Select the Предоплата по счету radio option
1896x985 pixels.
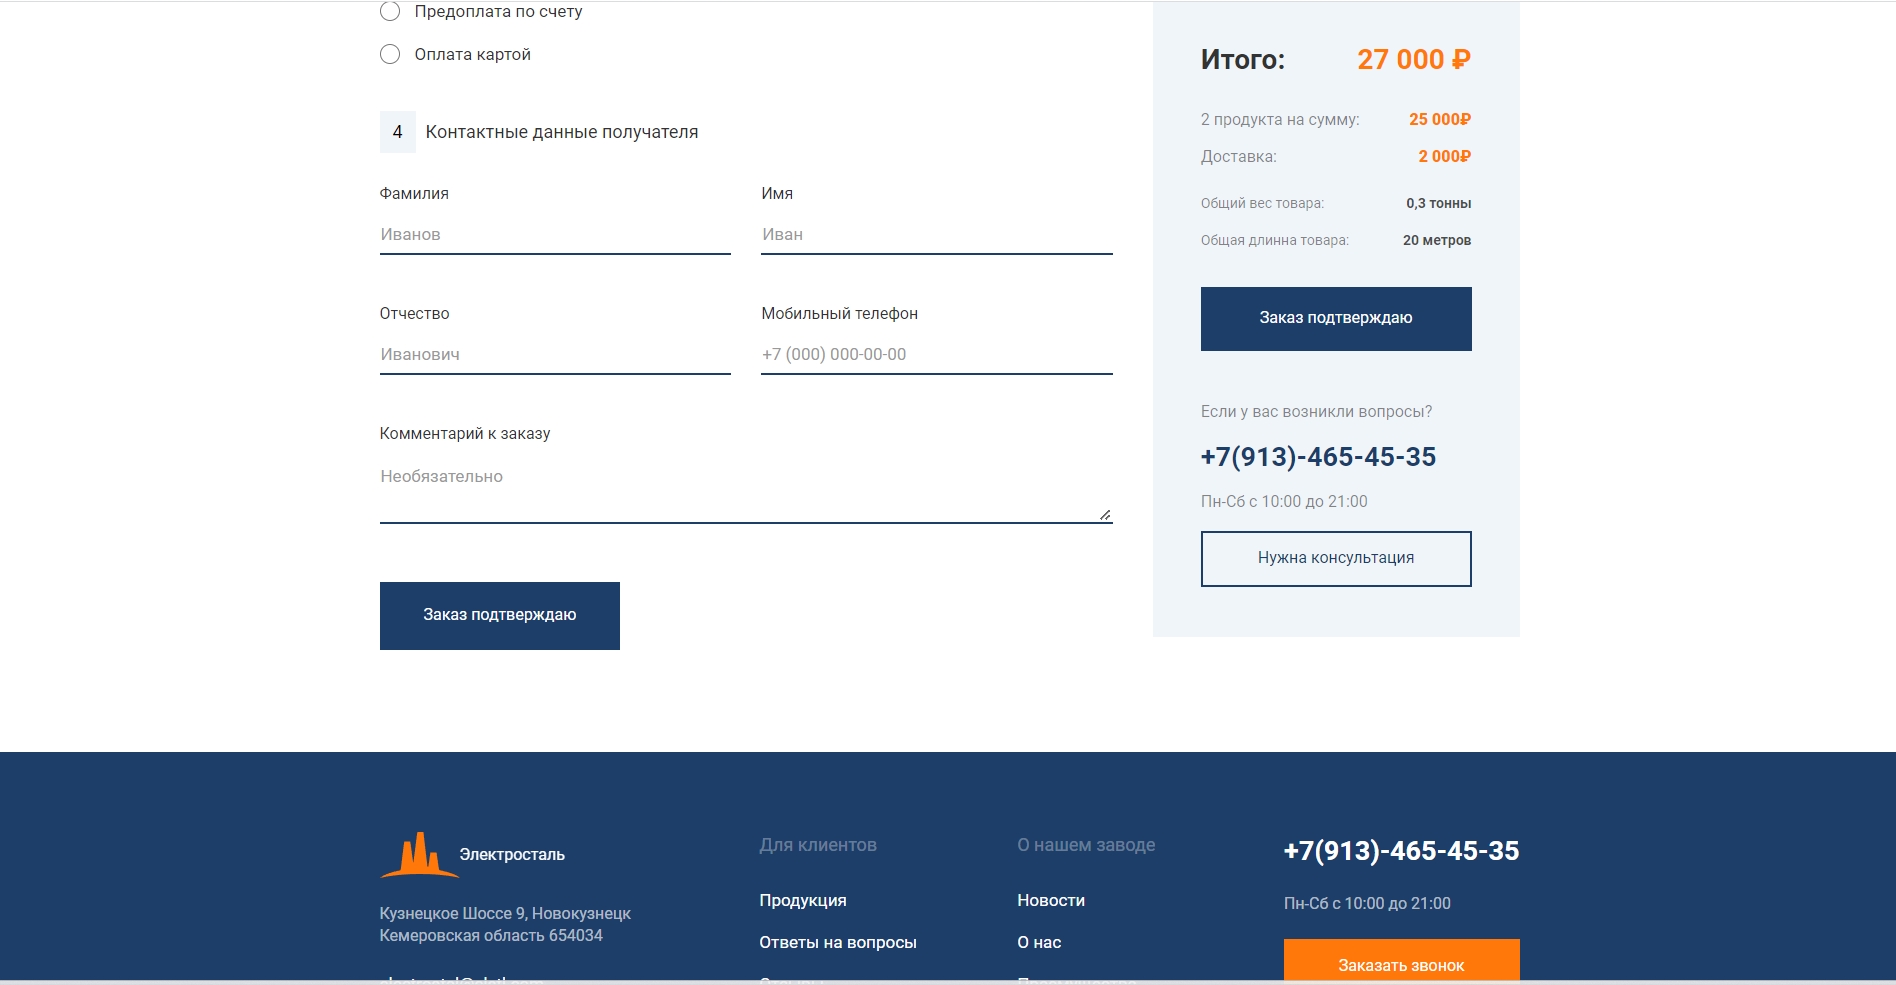click(x=390, y=12)
